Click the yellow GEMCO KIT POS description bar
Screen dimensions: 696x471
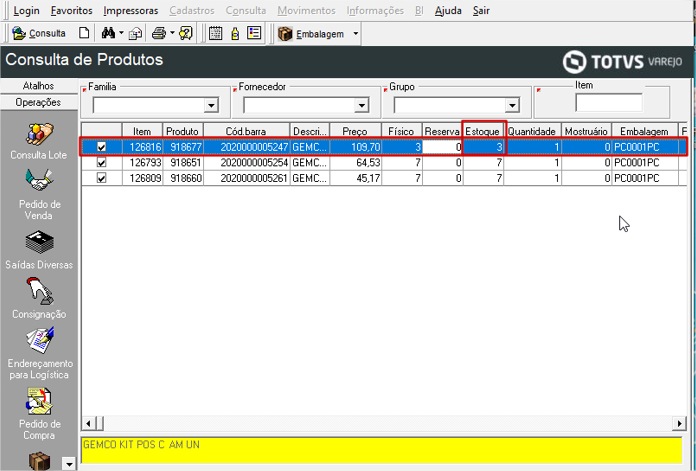382,450
